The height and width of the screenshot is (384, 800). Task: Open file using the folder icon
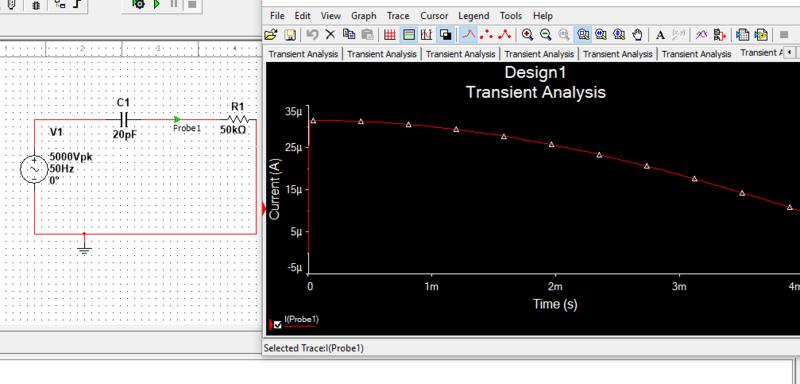(x=271, y=35)
